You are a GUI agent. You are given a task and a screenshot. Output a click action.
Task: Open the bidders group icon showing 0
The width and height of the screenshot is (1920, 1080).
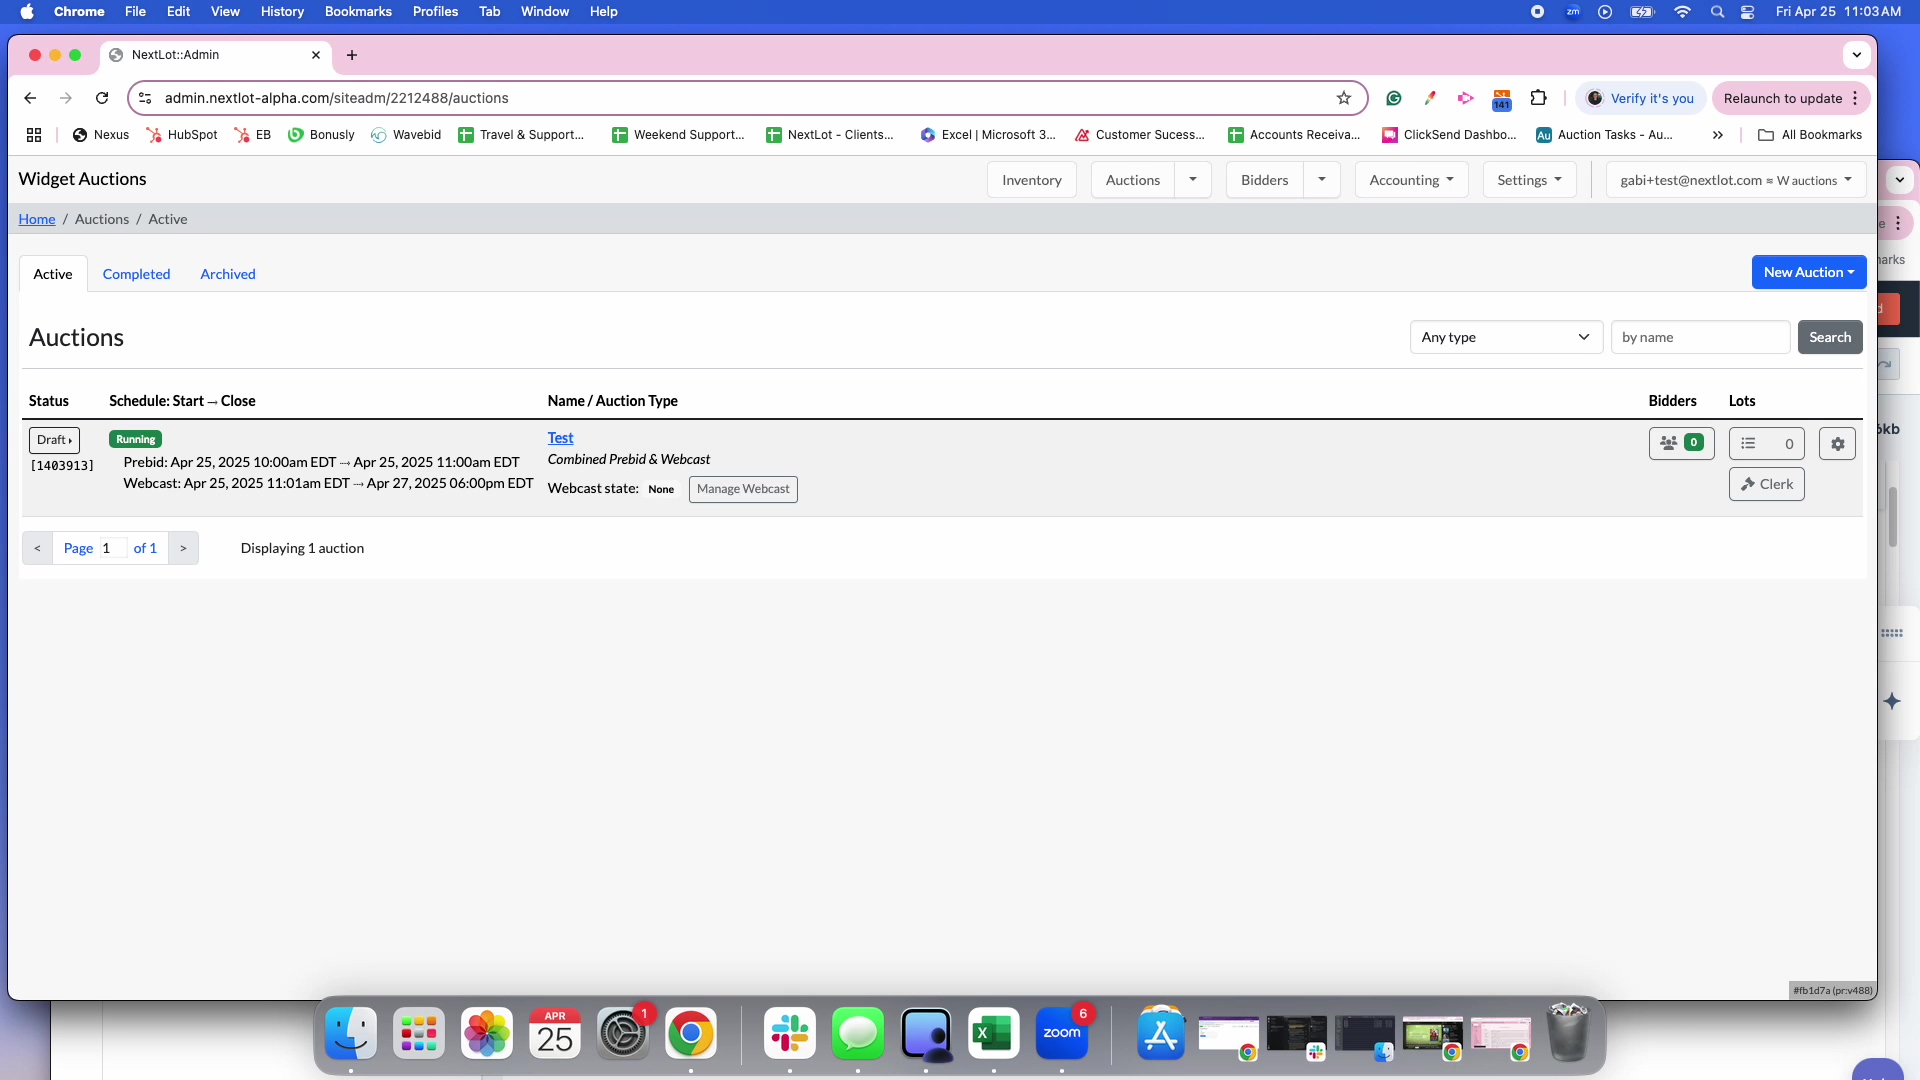[x=1680, y=443]
